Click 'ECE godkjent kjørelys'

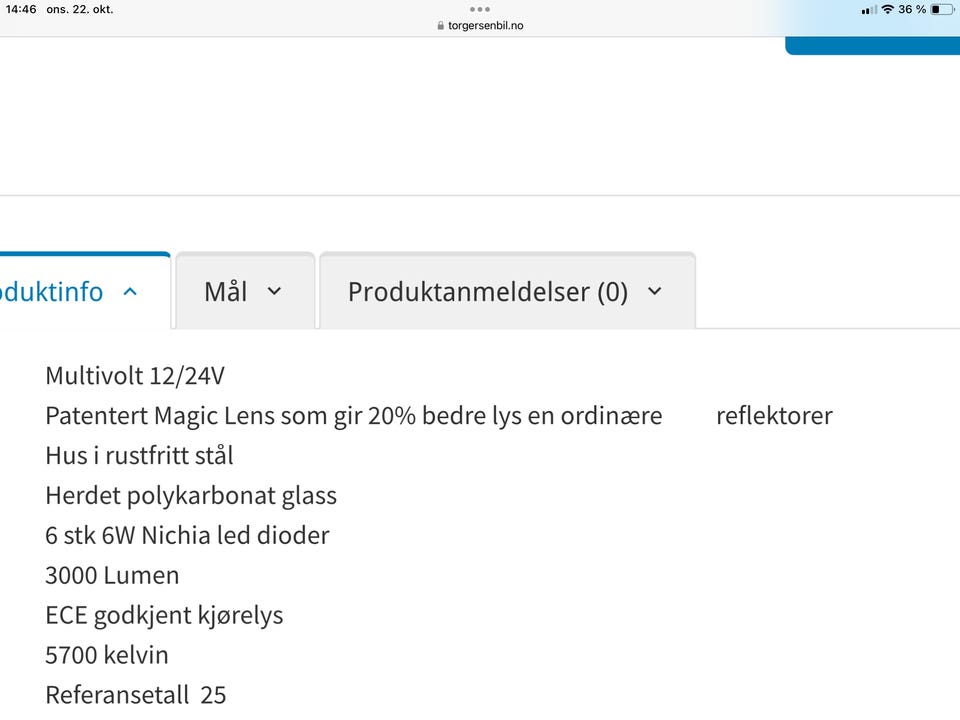tap(164, 616)
